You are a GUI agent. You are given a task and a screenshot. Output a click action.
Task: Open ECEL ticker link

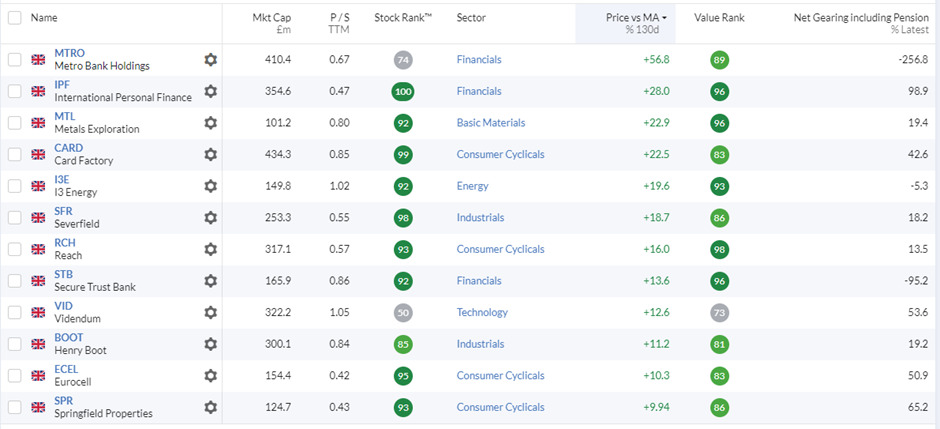click(66, 369)
